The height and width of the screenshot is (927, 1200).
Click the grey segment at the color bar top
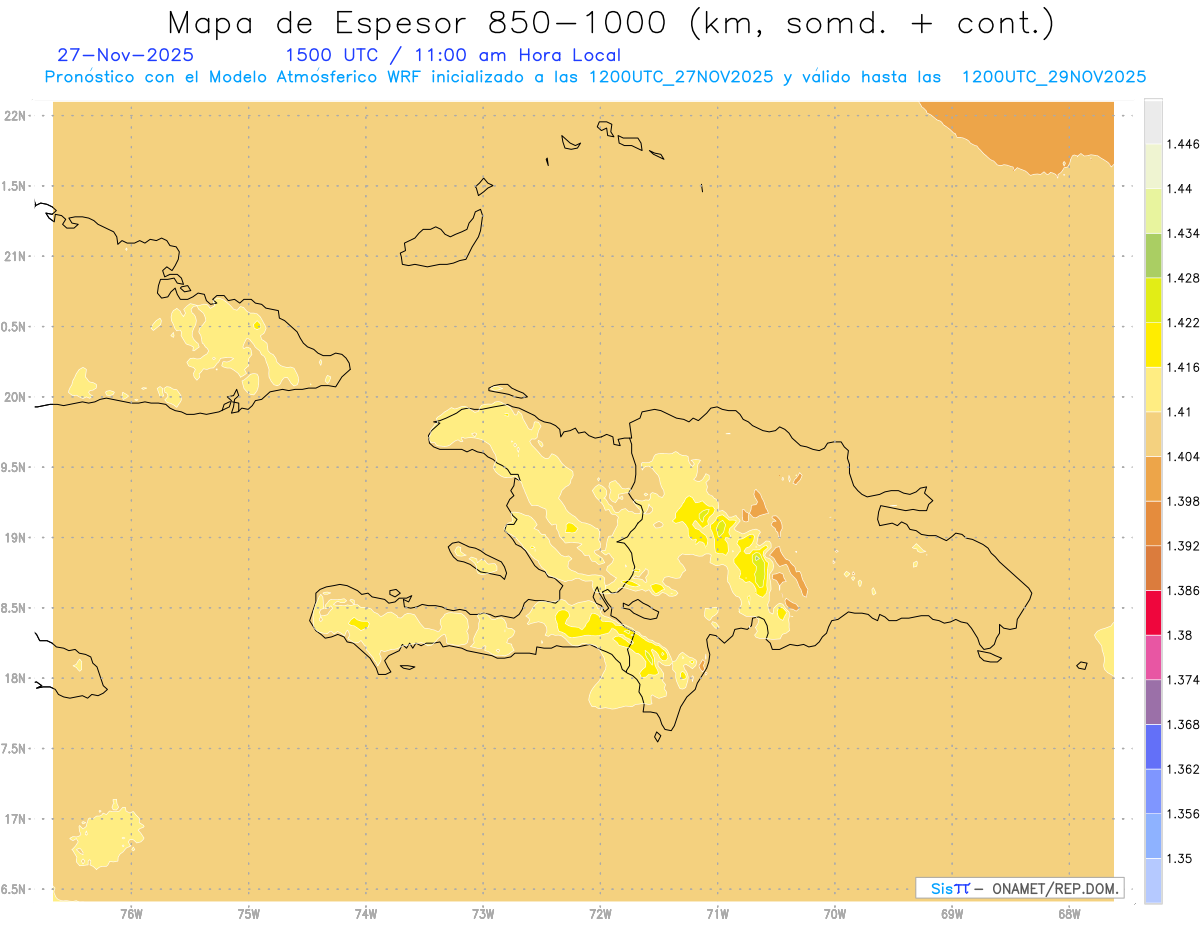click(1153, 121)
